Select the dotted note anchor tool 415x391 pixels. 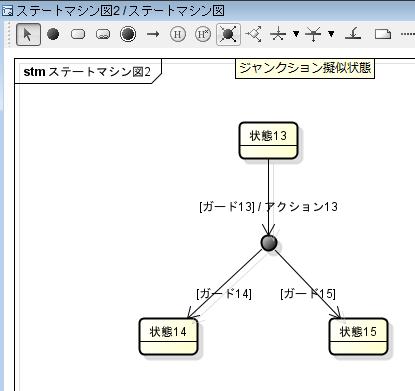click(408, 34)
